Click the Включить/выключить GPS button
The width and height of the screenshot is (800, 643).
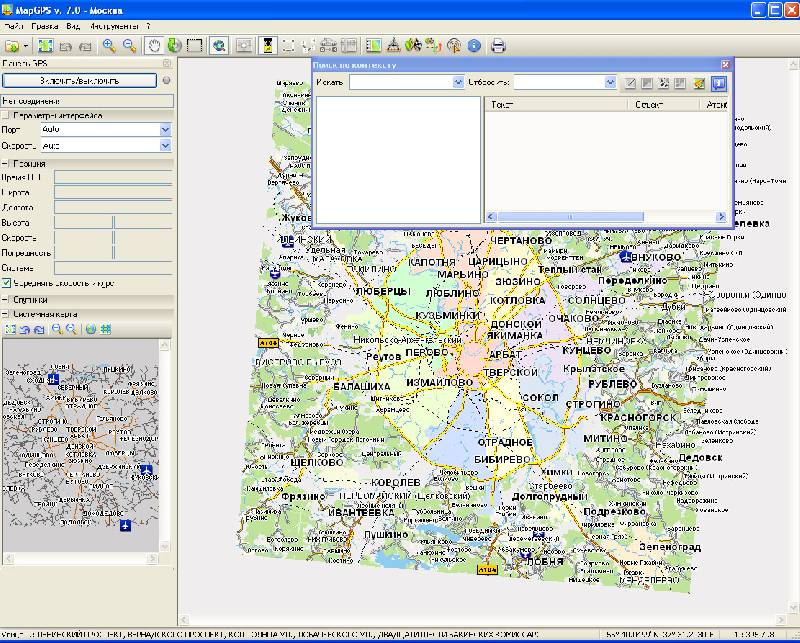(80, 81)
